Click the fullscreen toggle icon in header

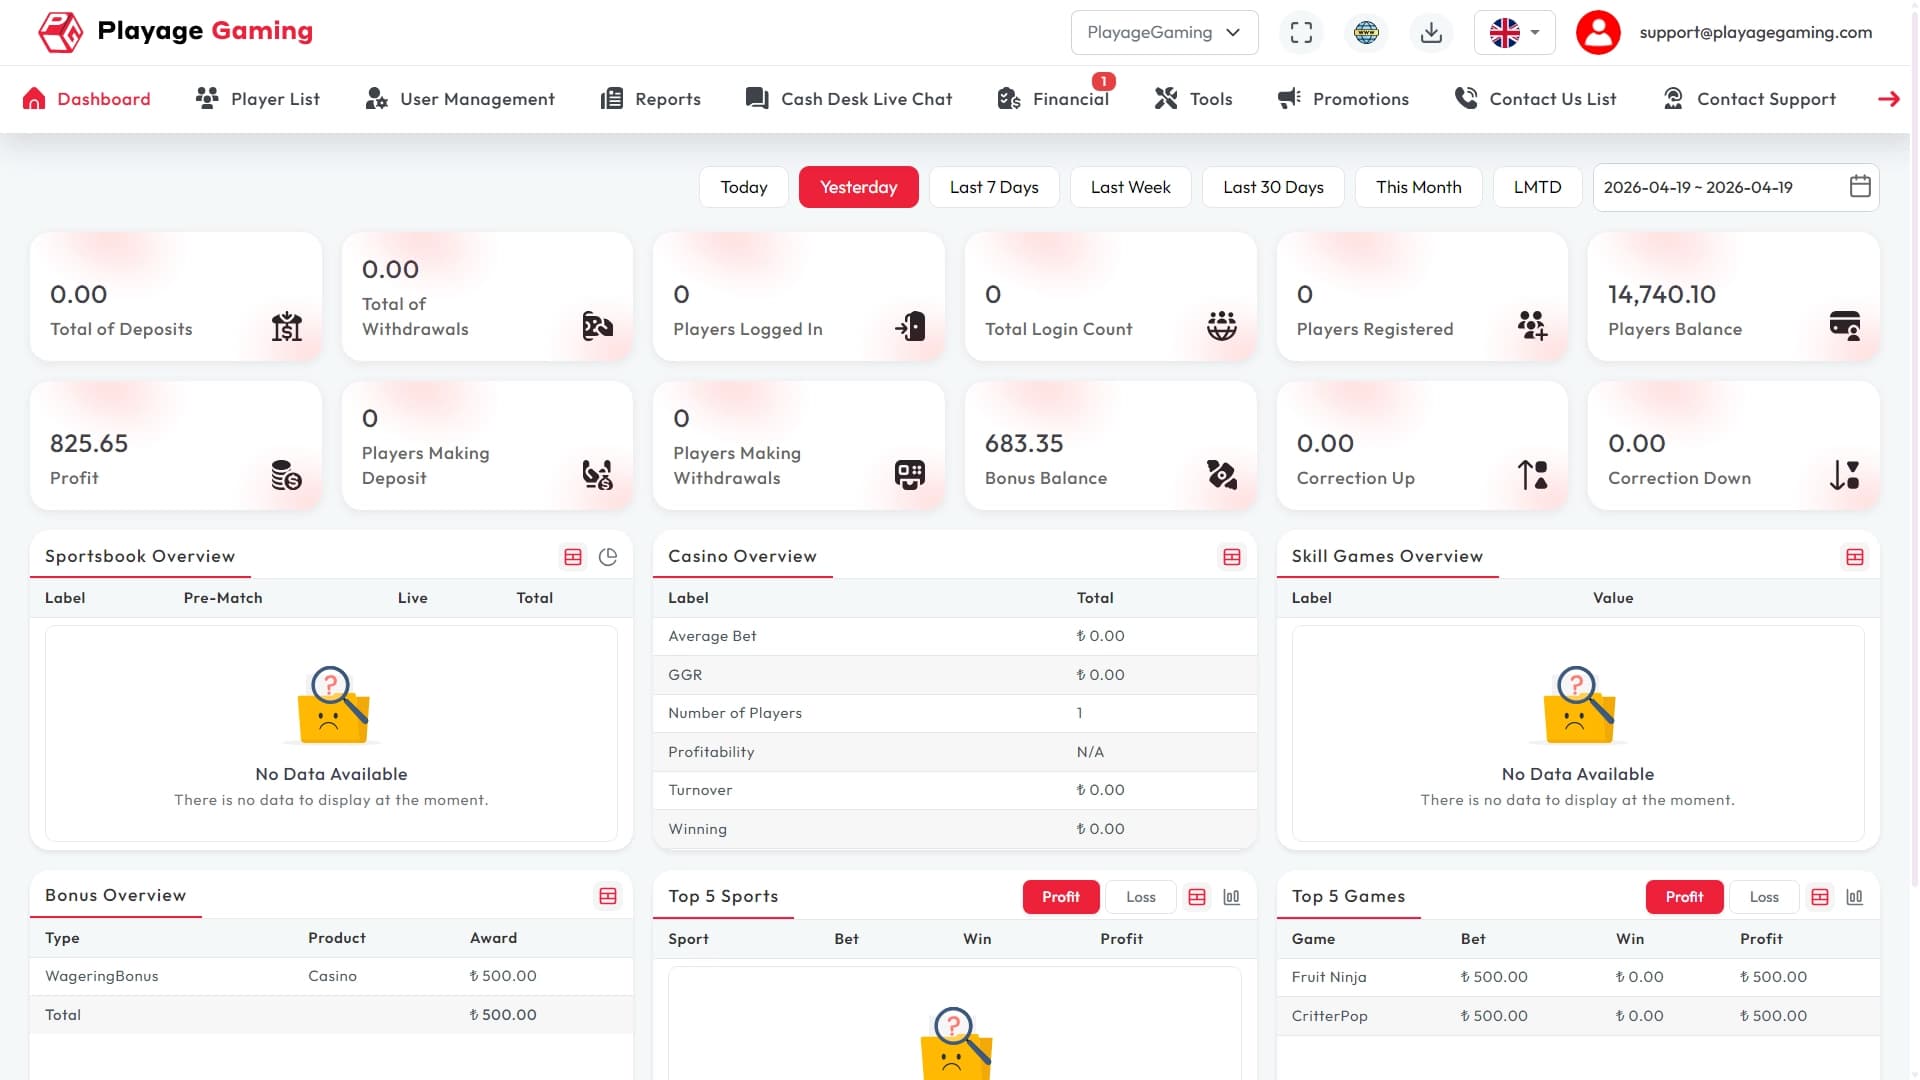tap(1301, 32)
